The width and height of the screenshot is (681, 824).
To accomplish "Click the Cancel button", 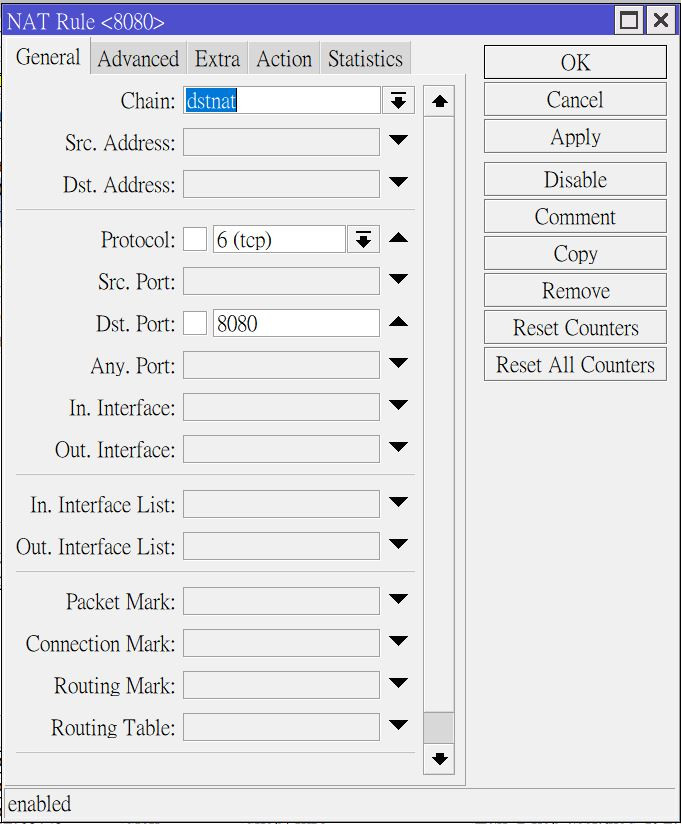I will pos(575,99).
